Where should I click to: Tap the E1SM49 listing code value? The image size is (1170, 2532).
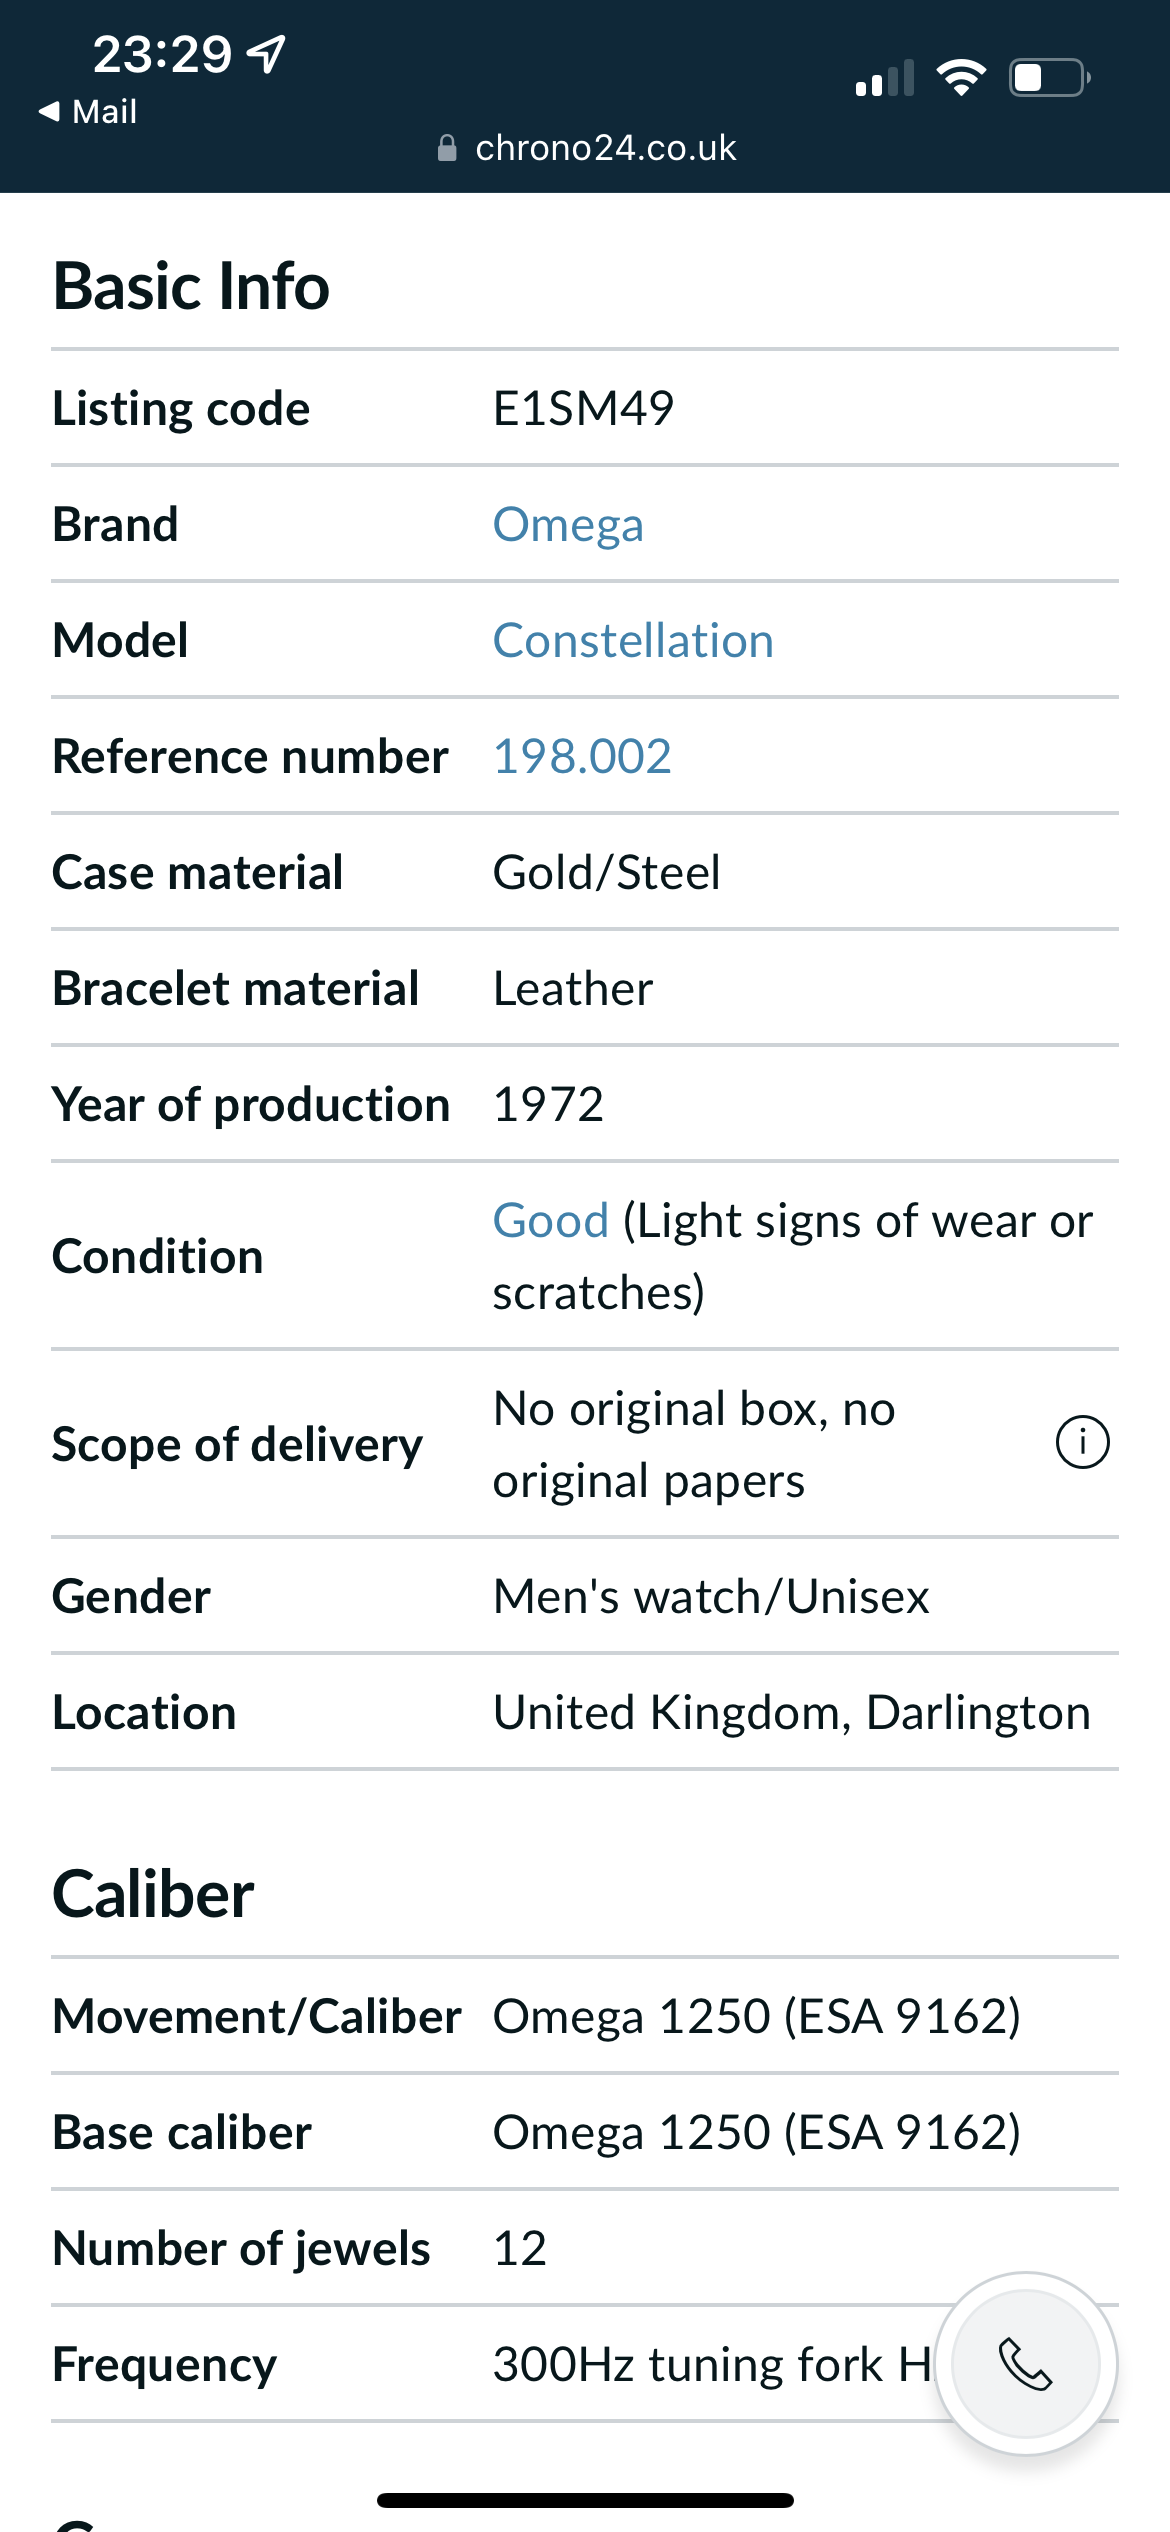(583, 408)
